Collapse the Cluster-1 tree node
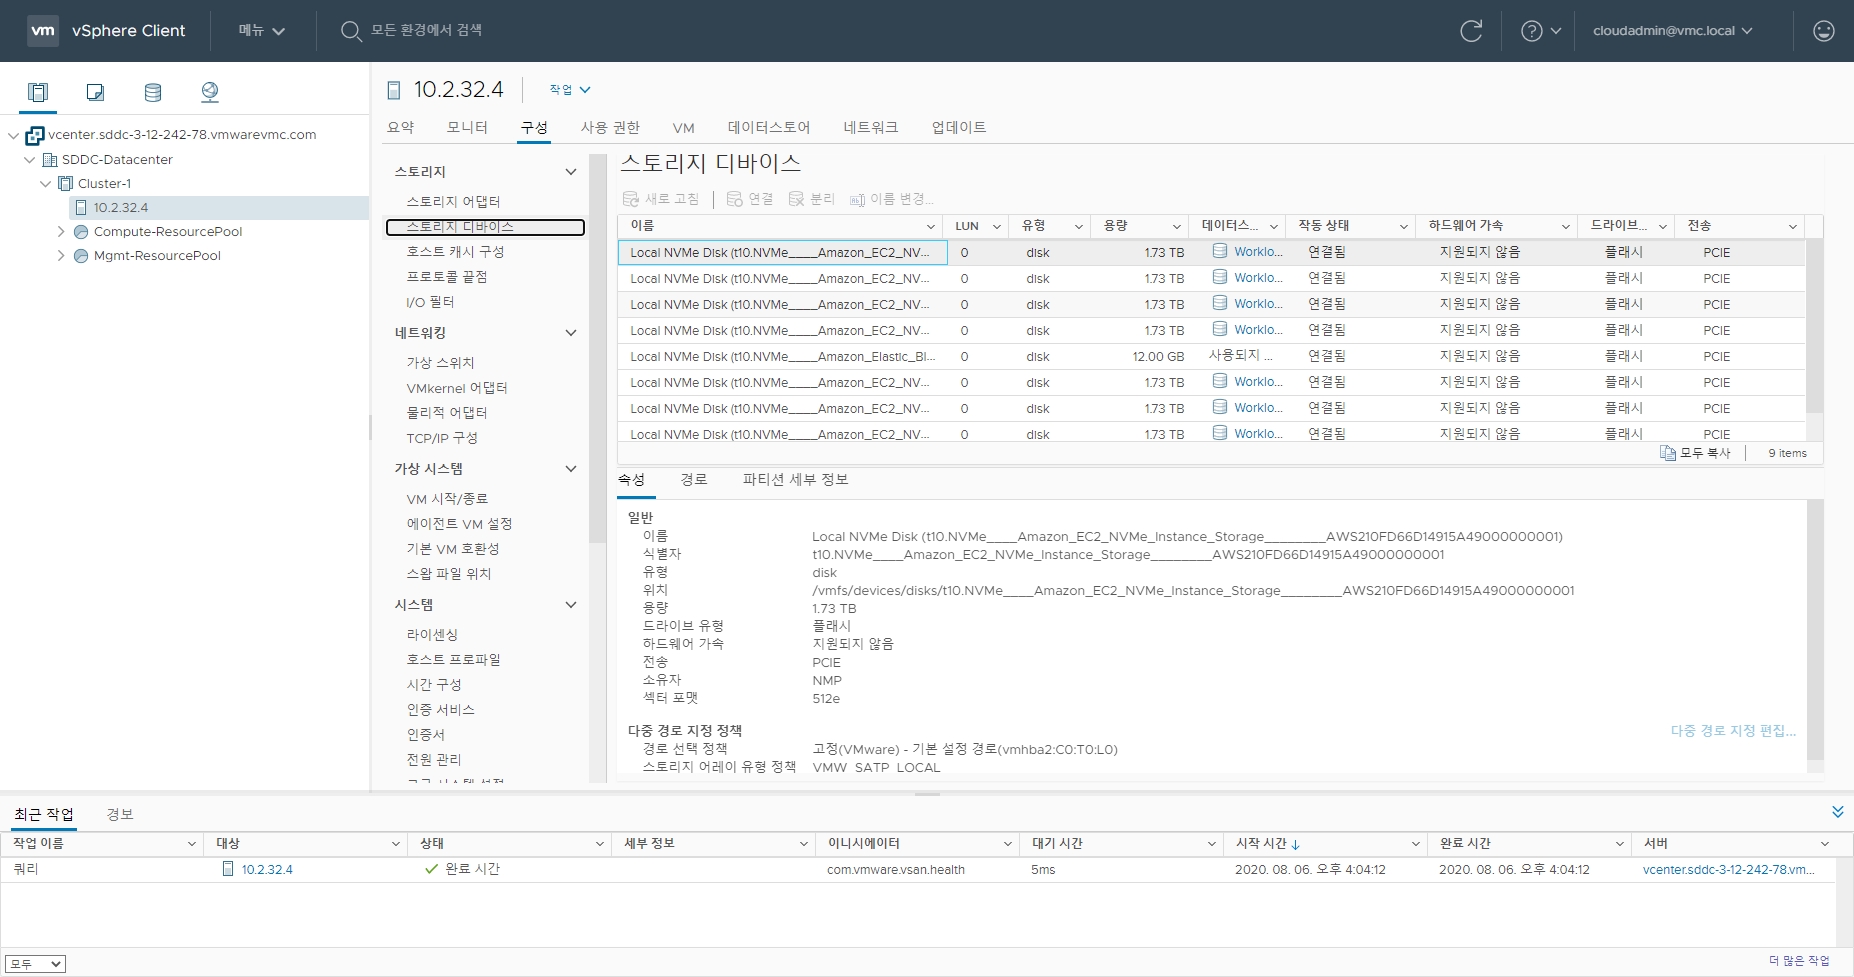Screen dimensions: 1854x977 click(x=45, y=184)
